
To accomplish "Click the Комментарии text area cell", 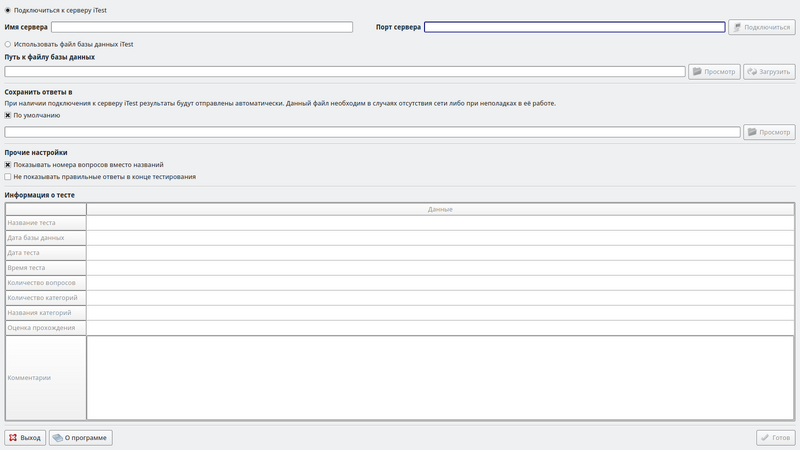I will (x=440, y=378).
